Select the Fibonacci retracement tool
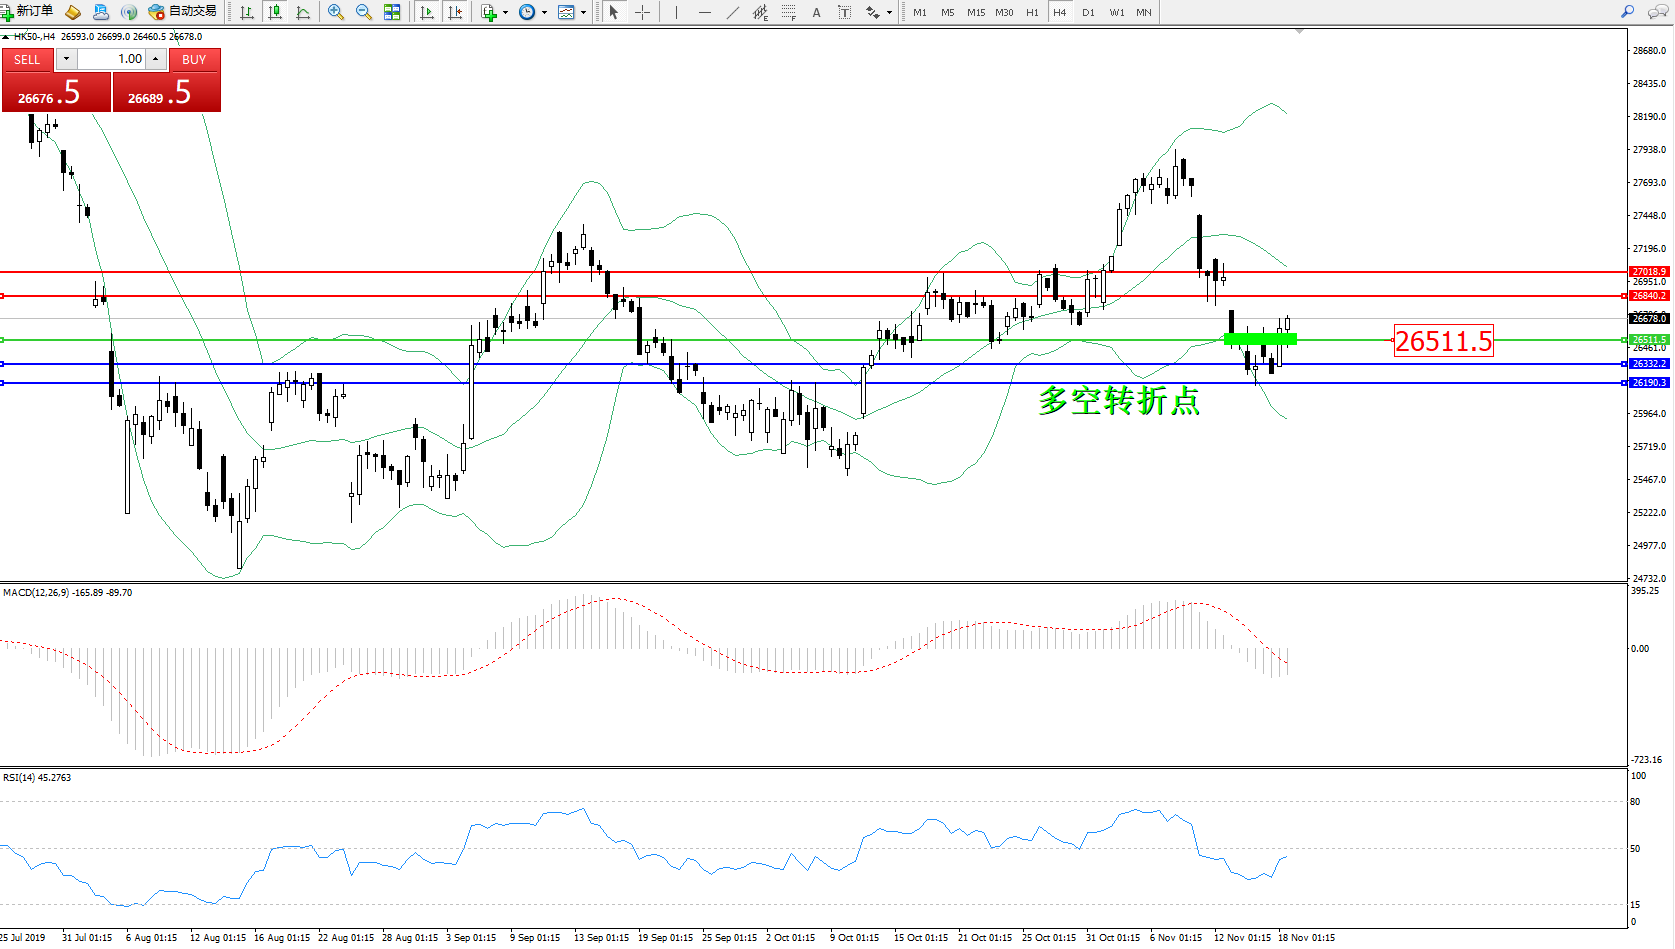The height and width of the screenshot is (949, 1675). tap(788, 12)
